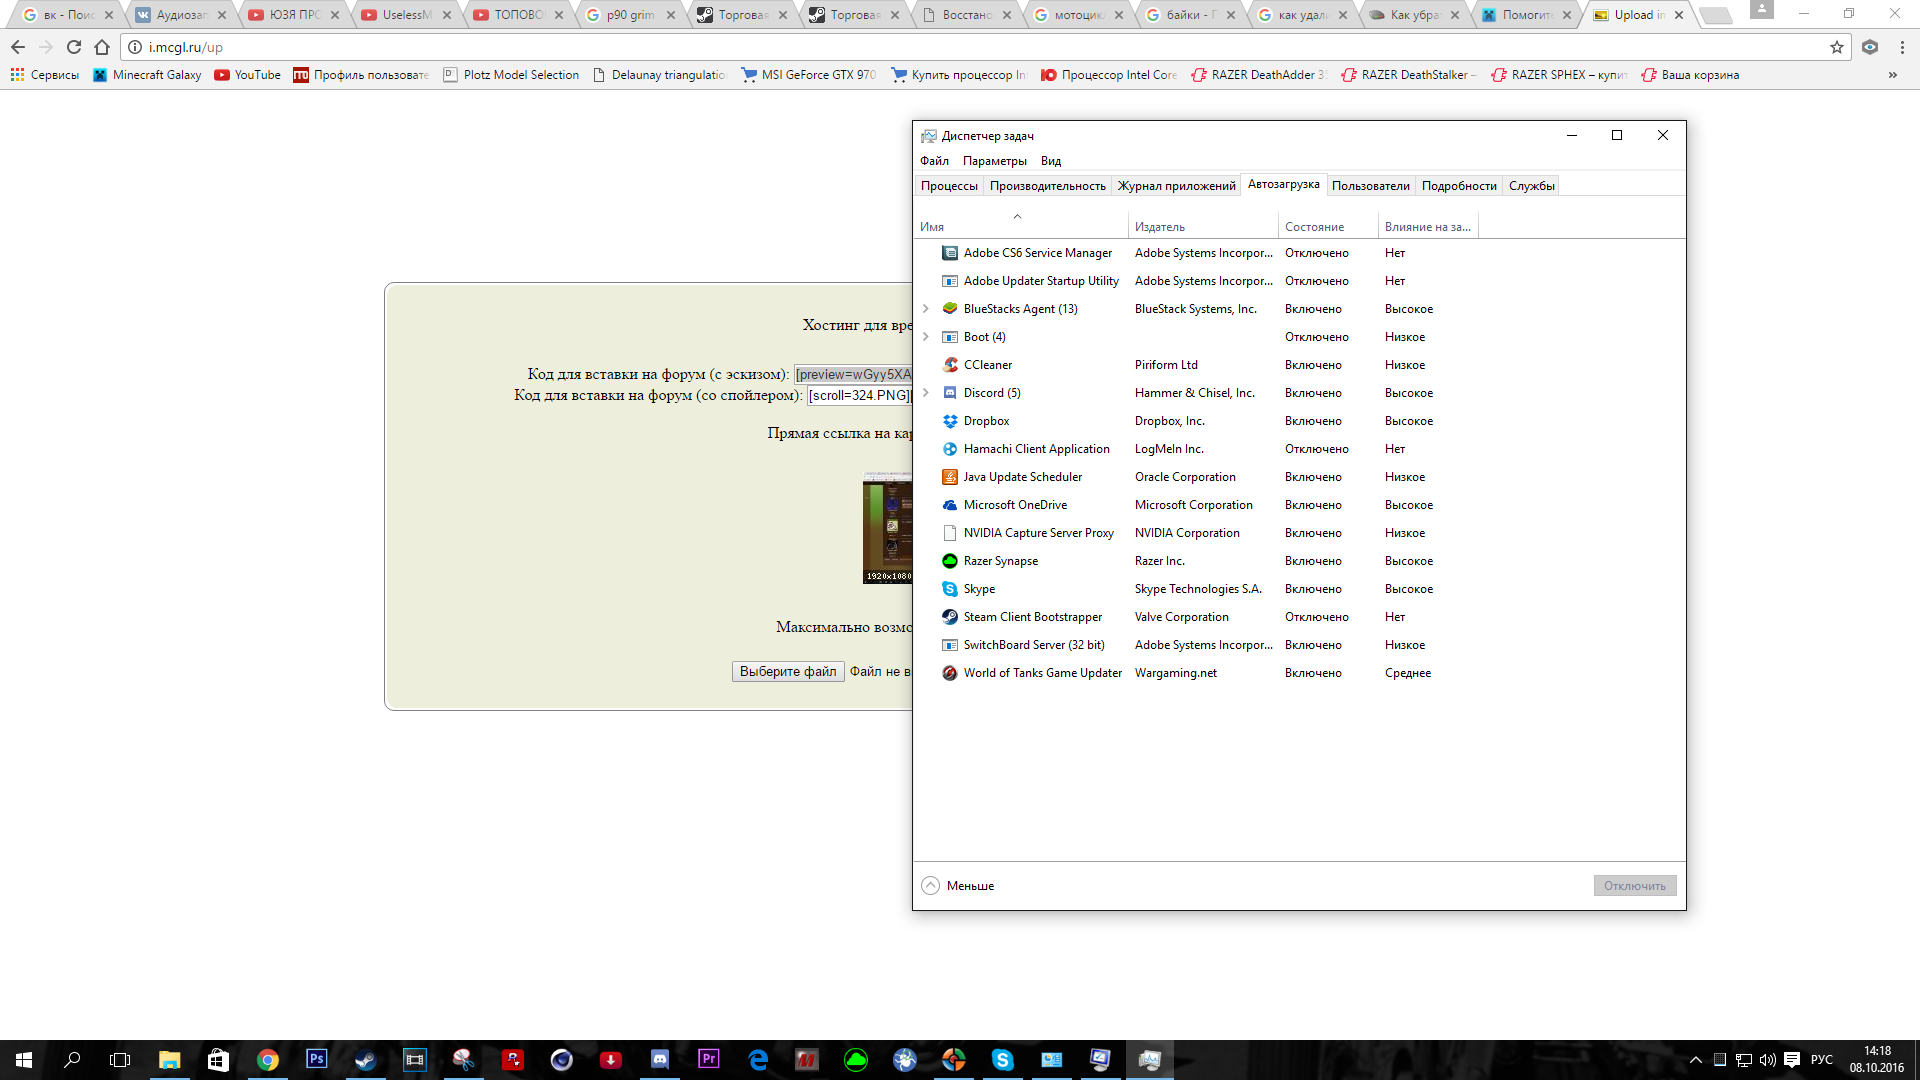Select the Skype icon in Autostart list
1920x1080 pixels.
[x=950, y=589]
